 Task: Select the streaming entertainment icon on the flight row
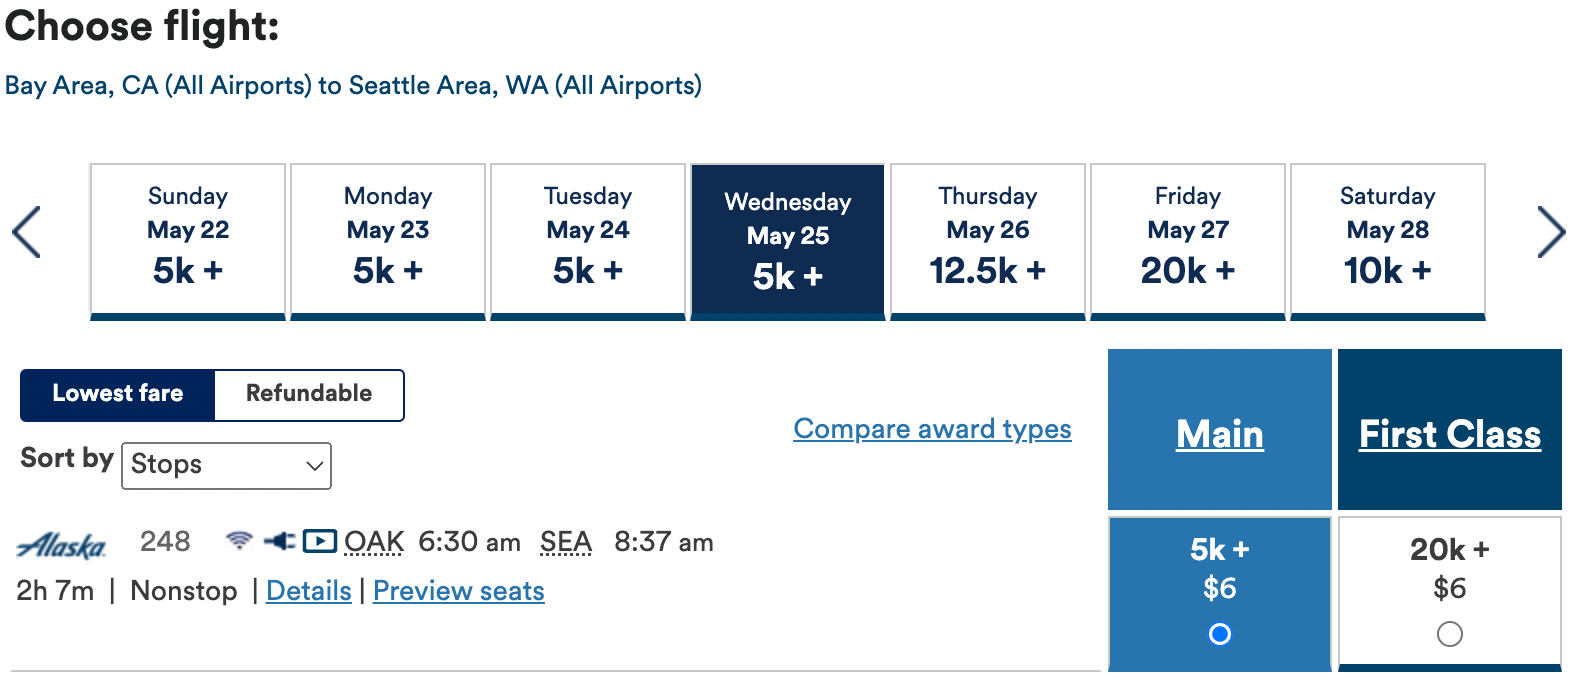(x=320, y=540)
